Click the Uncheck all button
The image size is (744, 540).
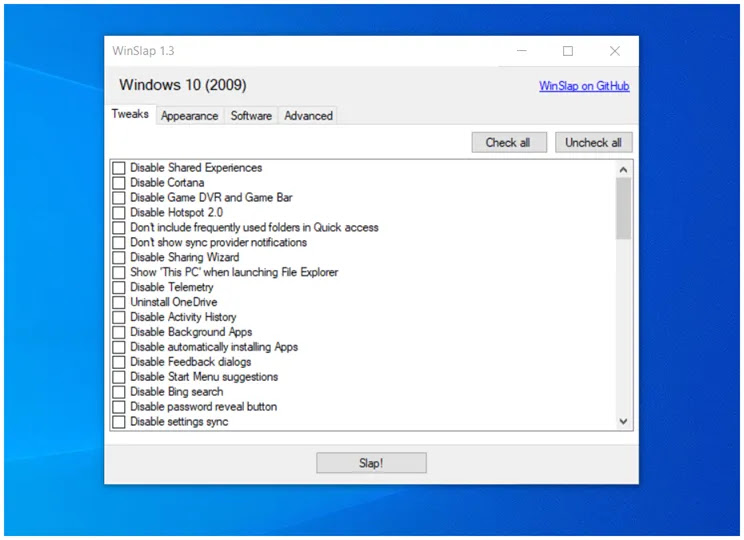594,142
